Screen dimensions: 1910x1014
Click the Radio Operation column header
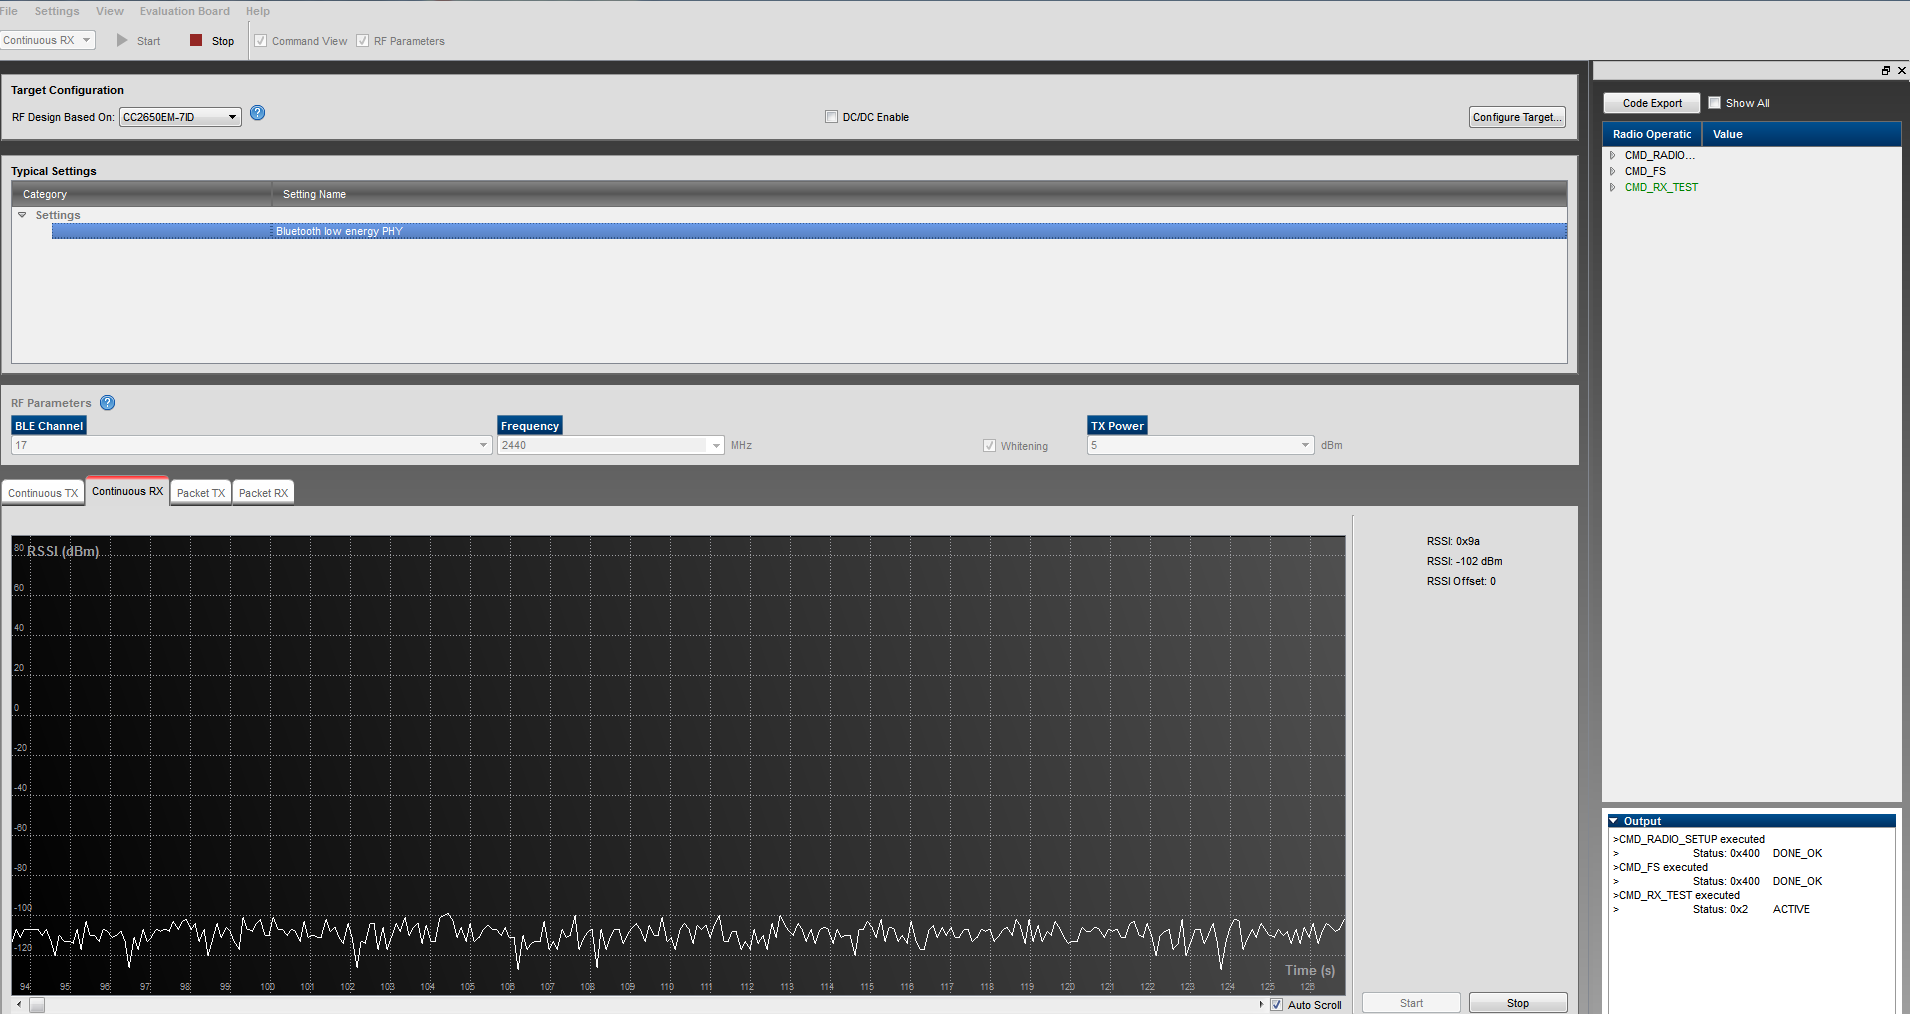tap(1653, 134)
